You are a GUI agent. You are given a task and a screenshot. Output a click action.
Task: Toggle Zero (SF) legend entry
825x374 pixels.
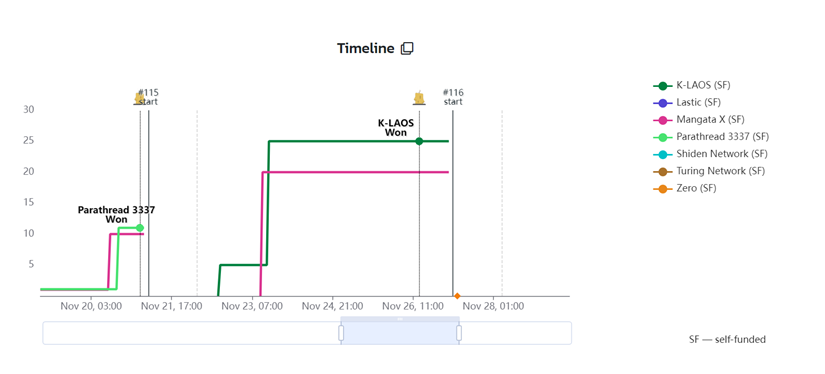coord(685,188)
